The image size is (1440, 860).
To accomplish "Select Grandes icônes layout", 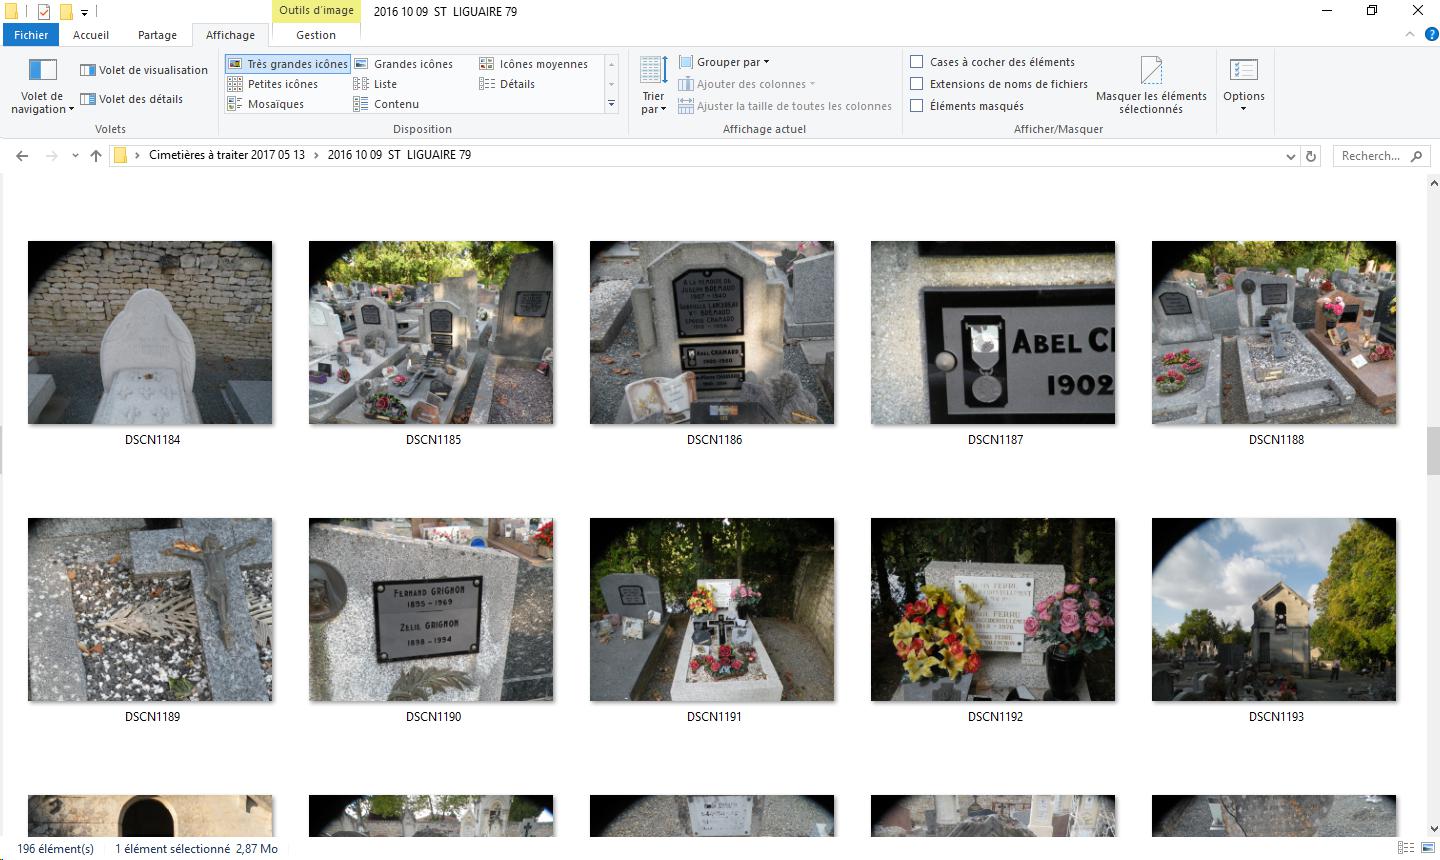I will point(403,64).
